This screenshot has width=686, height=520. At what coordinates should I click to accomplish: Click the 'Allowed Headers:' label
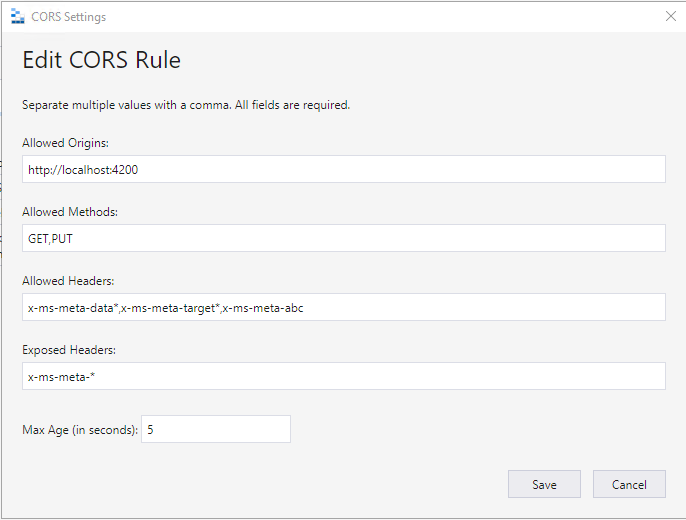[x=68, y=281]
